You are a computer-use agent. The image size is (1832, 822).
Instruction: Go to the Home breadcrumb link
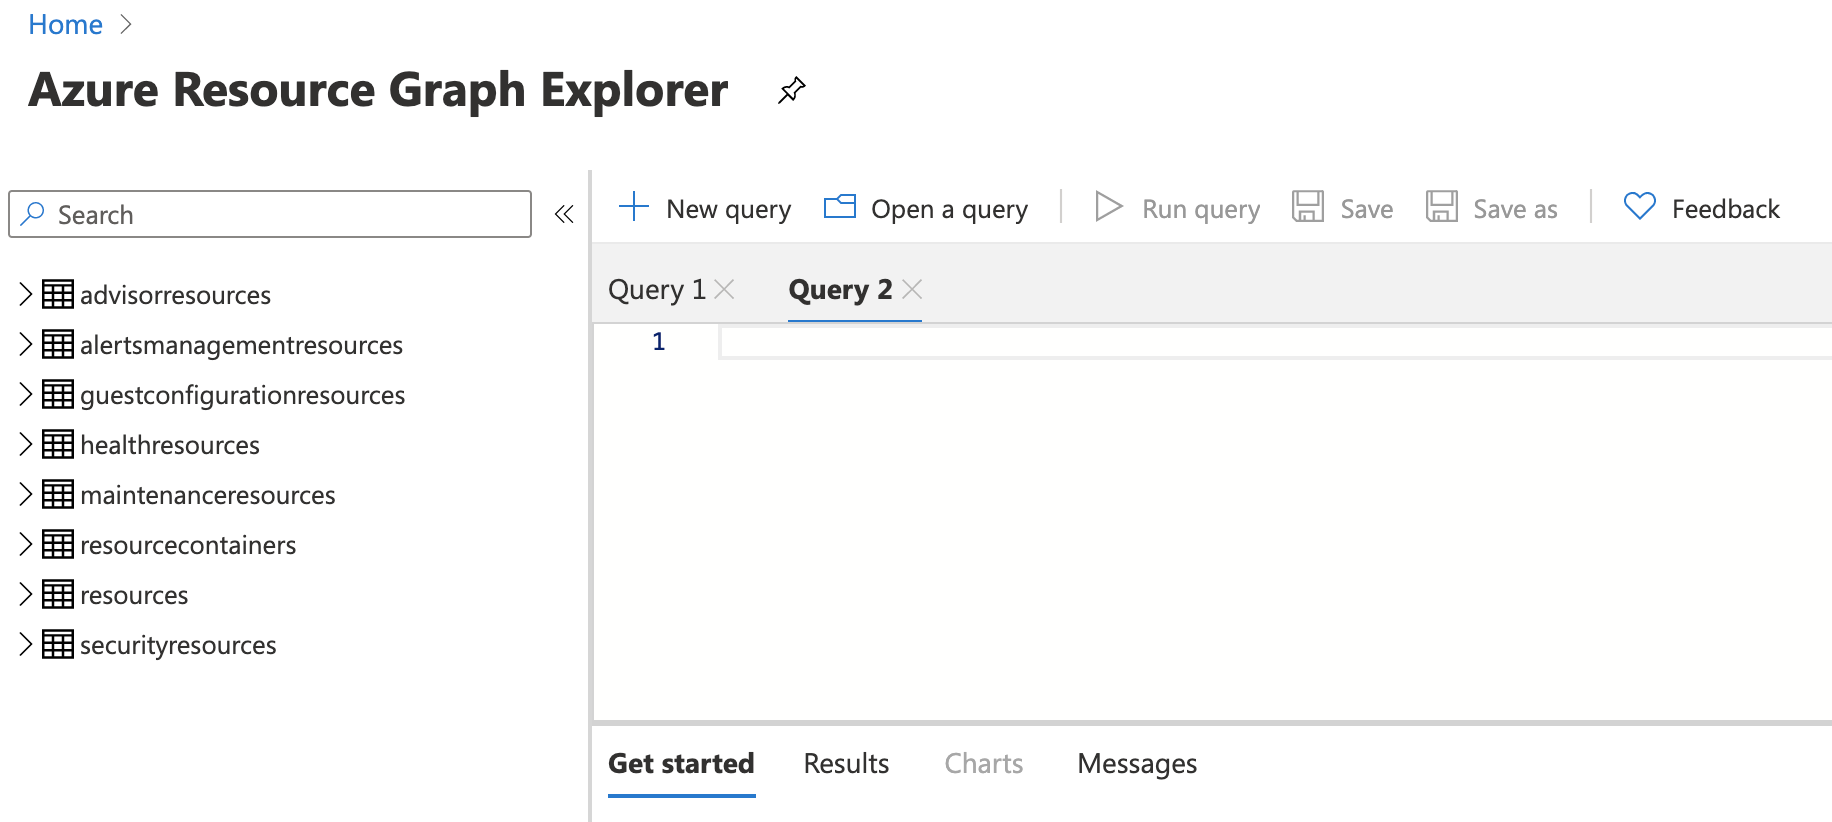pos(65,24)
